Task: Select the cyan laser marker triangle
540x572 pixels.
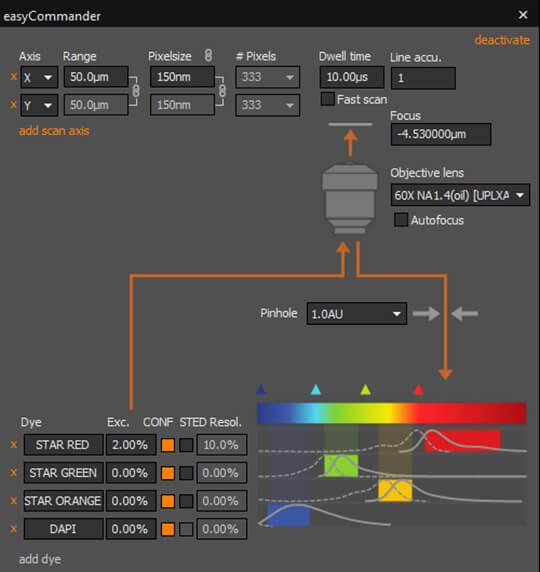Action: 316,389
